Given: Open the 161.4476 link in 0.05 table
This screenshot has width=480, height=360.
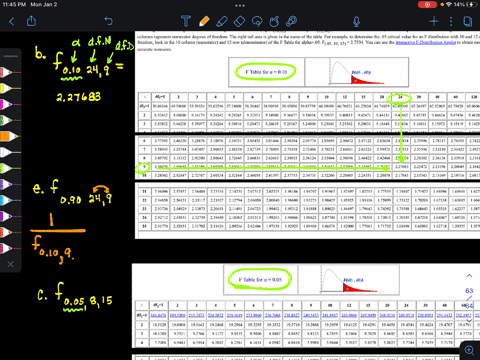Looking at the screenshot, I should [158, 315].
